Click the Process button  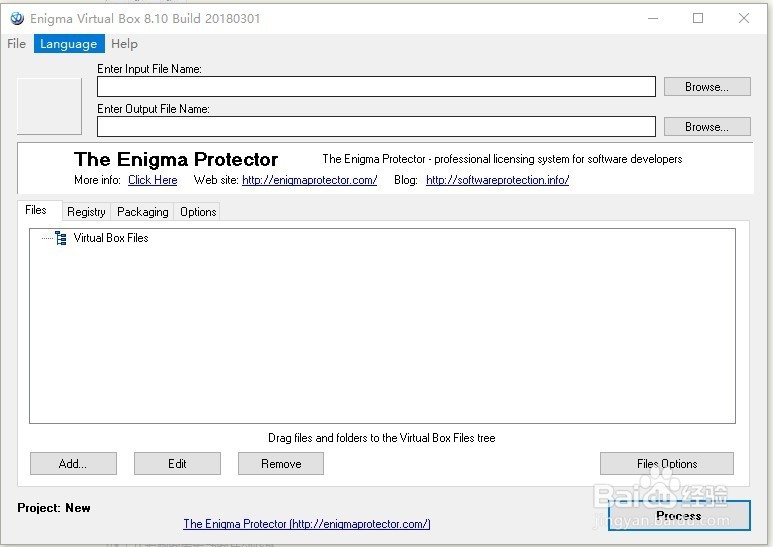click(679, 515)
